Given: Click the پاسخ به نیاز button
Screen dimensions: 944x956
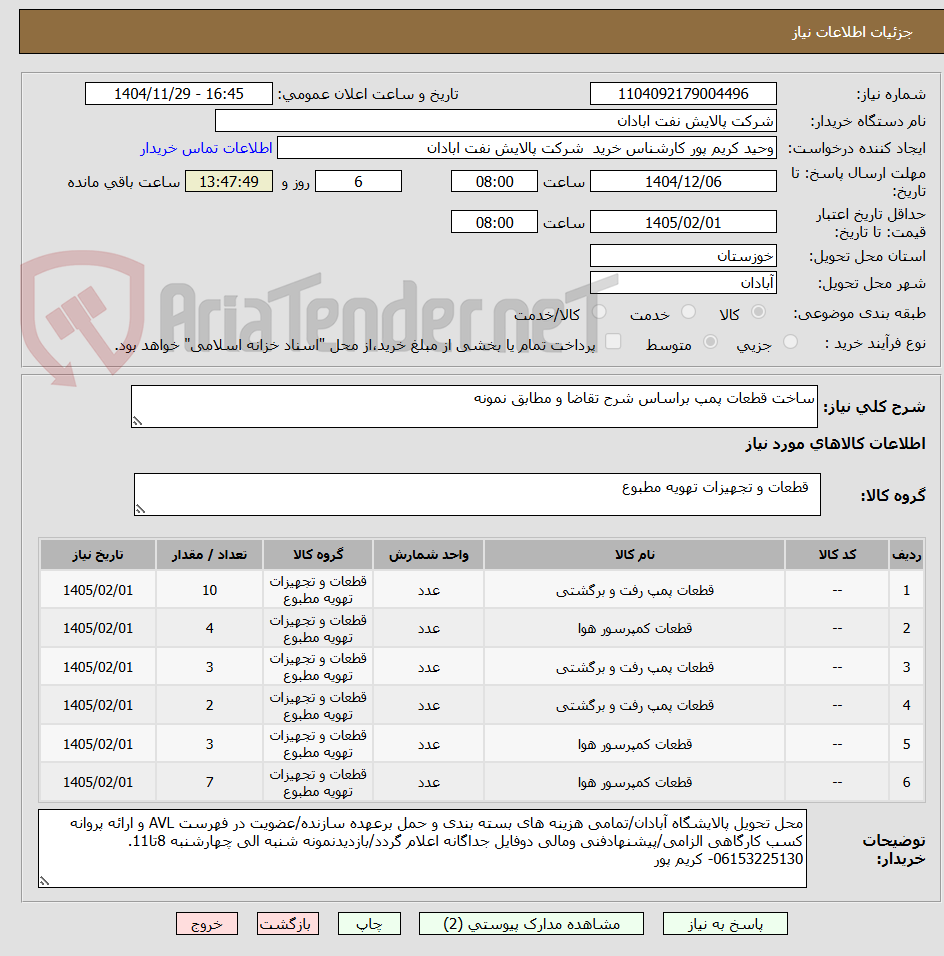Looking at the screenshot, I should click(x=725, y=924).
